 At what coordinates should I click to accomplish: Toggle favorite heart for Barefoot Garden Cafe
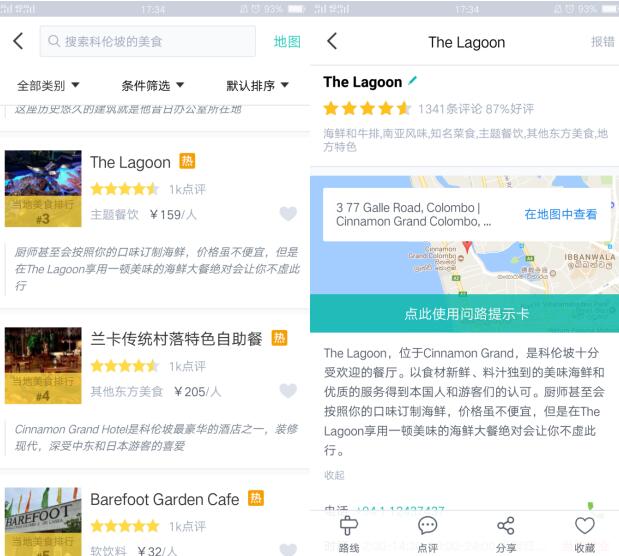click(x=288, y=549)
